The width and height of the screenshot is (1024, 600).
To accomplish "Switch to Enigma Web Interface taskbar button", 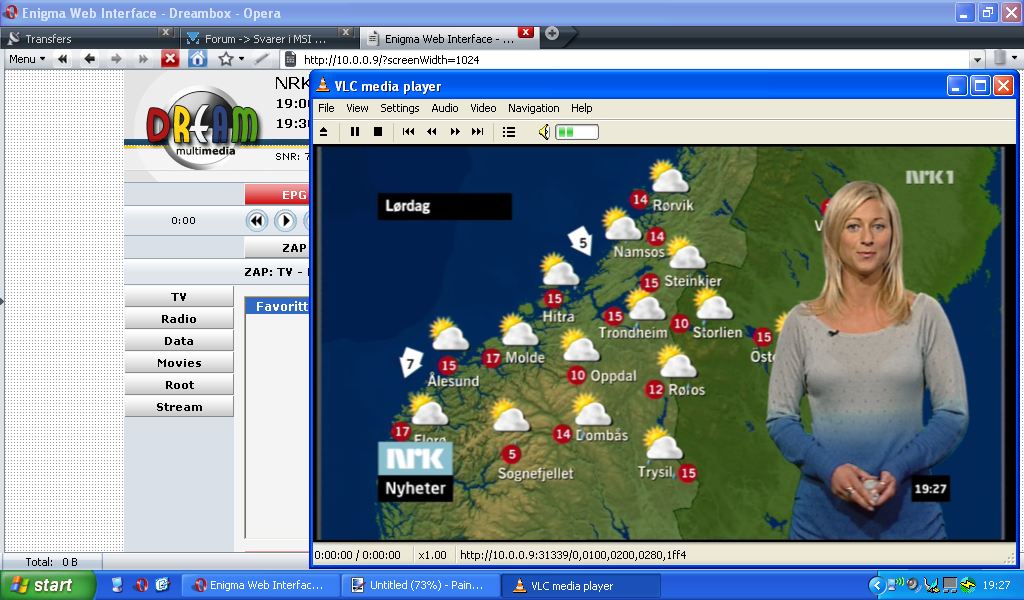I will [x=260, y=585].
